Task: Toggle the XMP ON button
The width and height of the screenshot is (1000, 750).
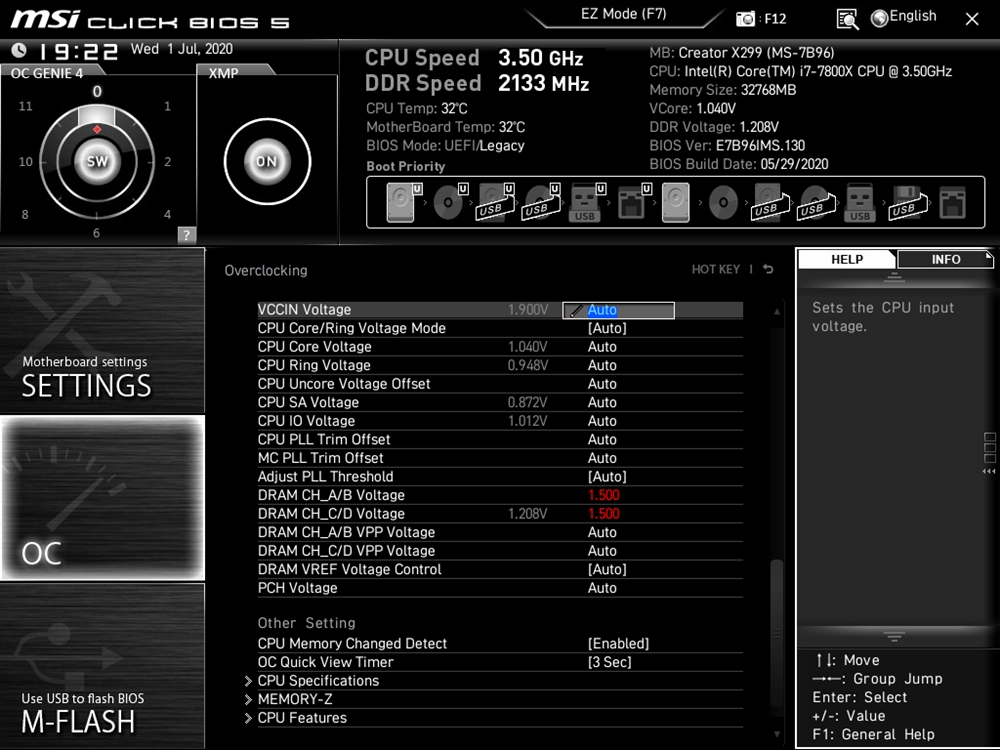Action: (267, 161)
